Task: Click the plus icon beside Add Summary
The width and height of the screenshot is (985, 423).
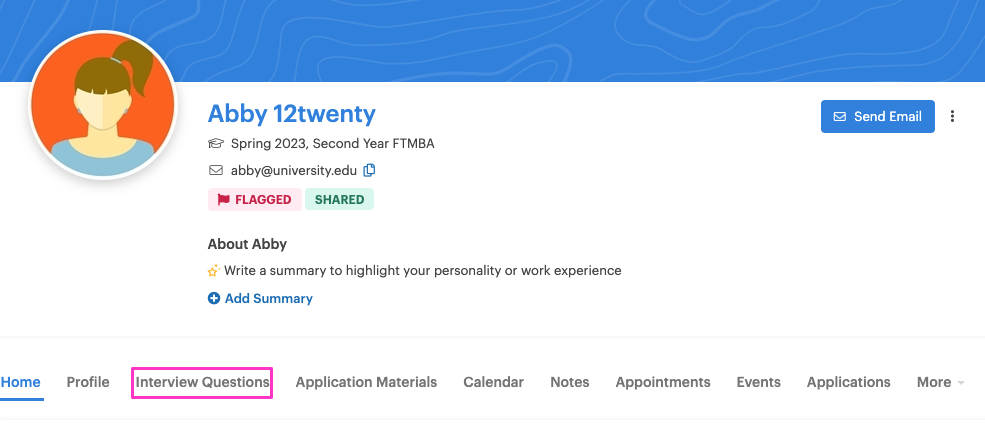Action: 214,299
